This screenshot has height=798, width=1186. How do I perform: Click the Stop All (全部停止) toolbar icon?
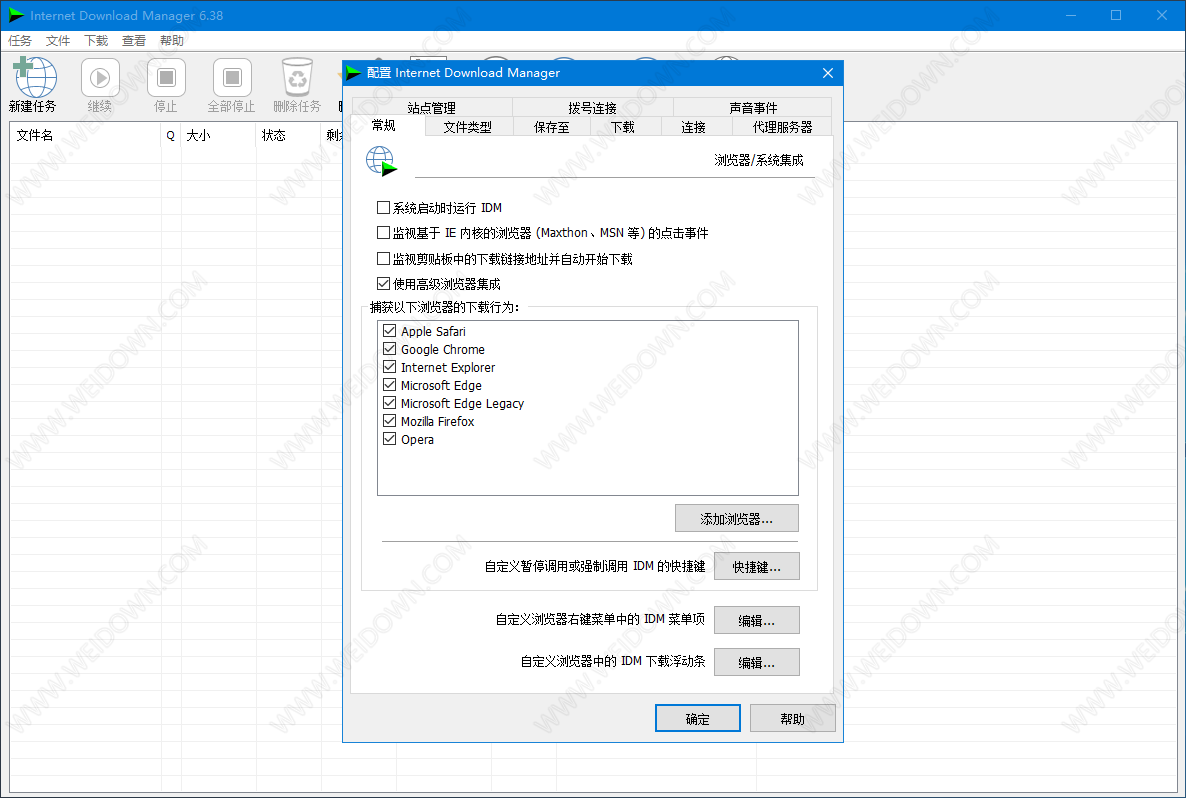coord(232,77)
